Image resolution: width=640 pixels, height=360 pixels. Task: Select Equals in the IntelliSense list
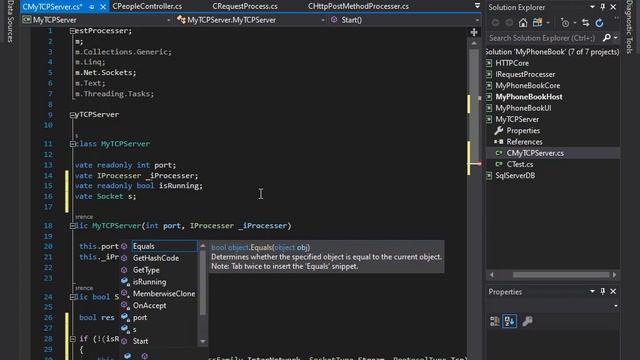click(x=164, y=246)
